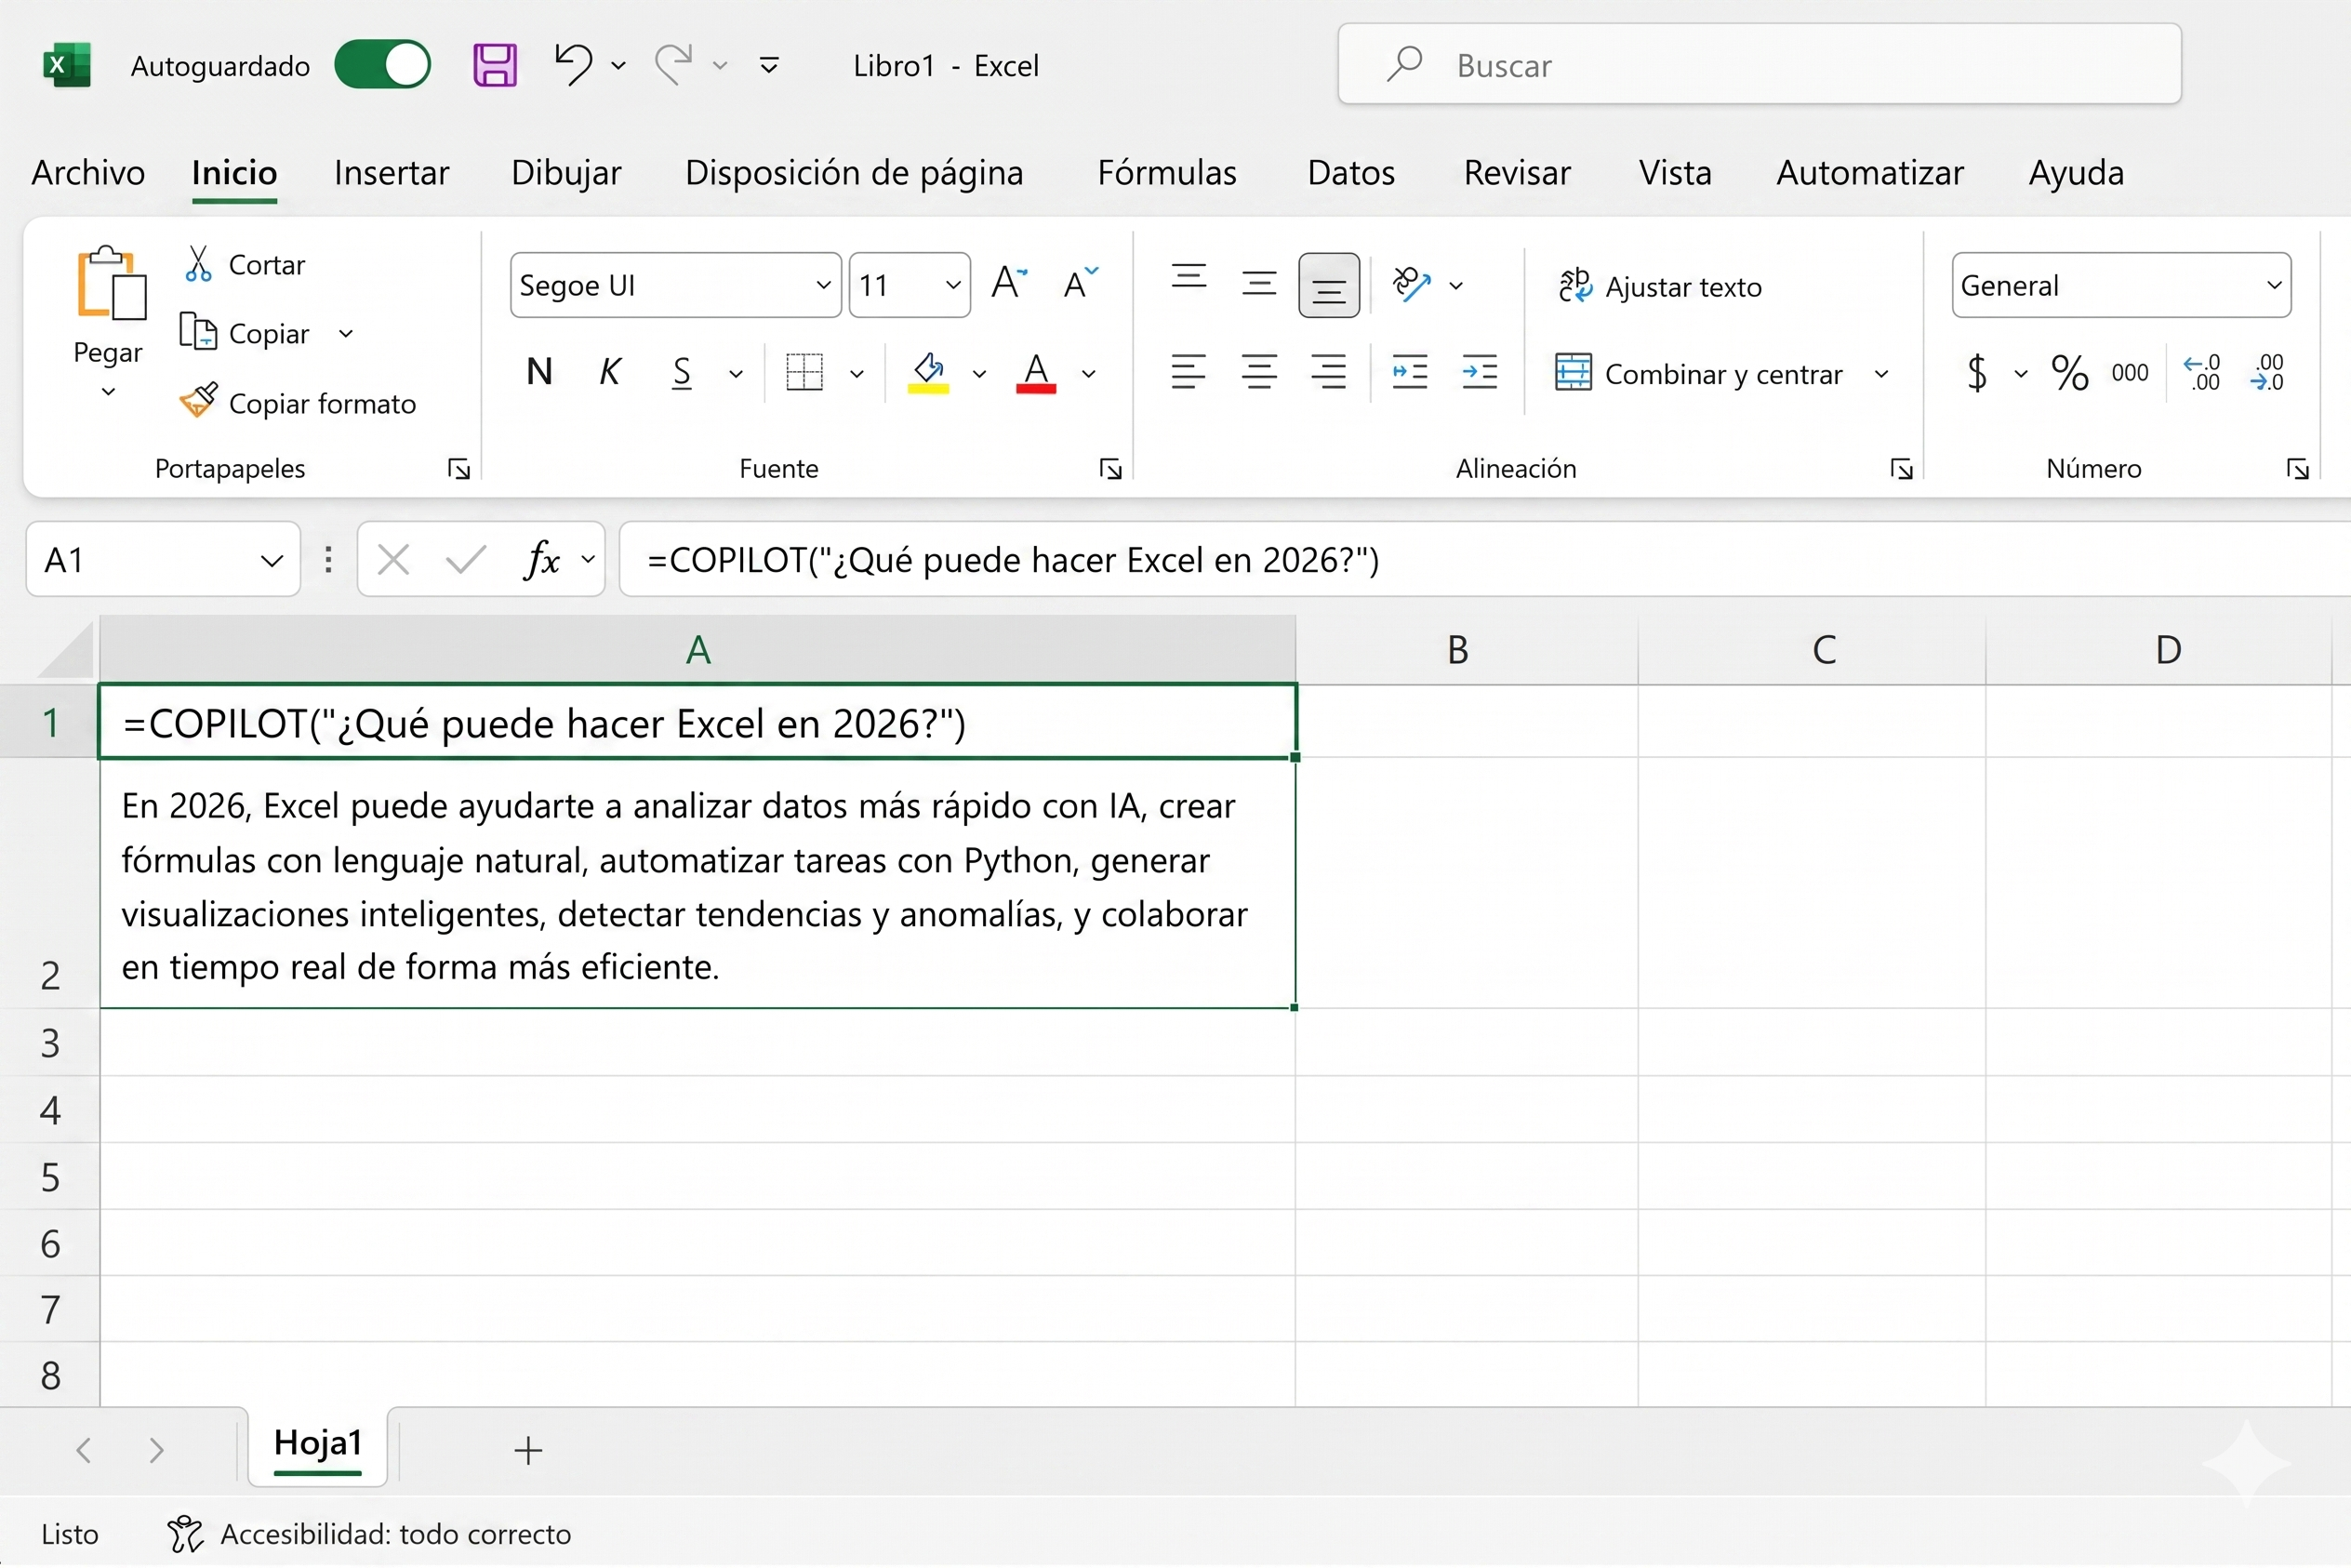Viewport: 2351px width, 1568px height.
Task: Toggle Ajustar texto wrapping
Action: [x=1660, y=286]
